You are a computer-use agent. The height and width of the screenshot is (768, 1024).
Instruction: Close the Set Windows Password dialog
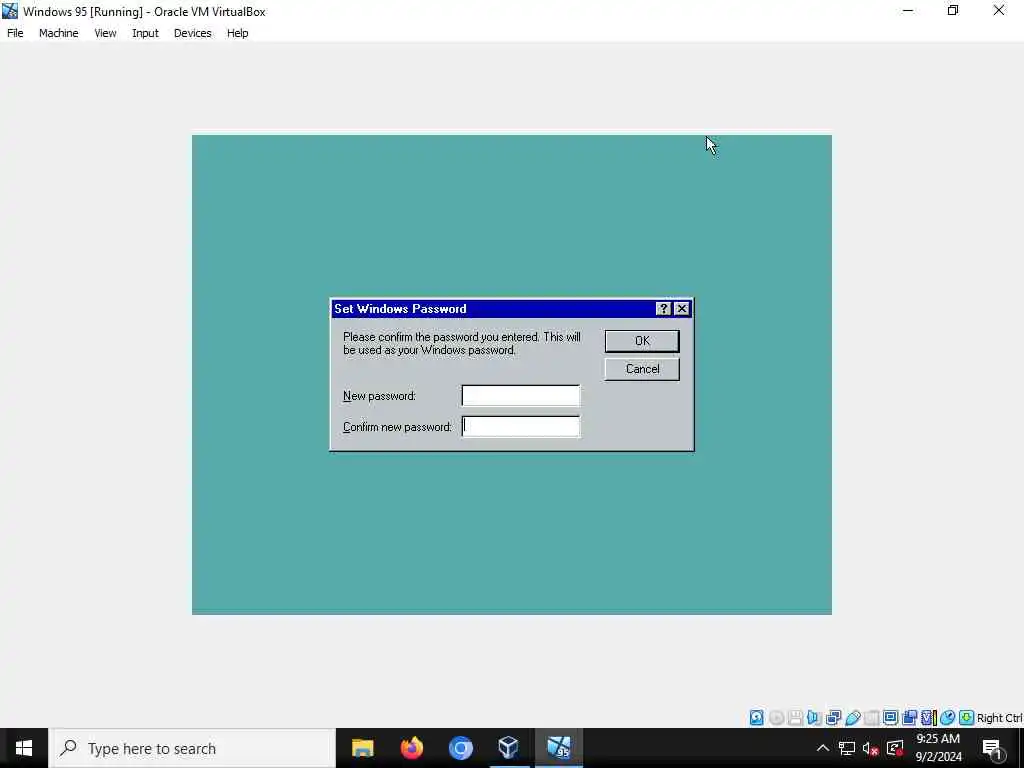tap(682, 309)
